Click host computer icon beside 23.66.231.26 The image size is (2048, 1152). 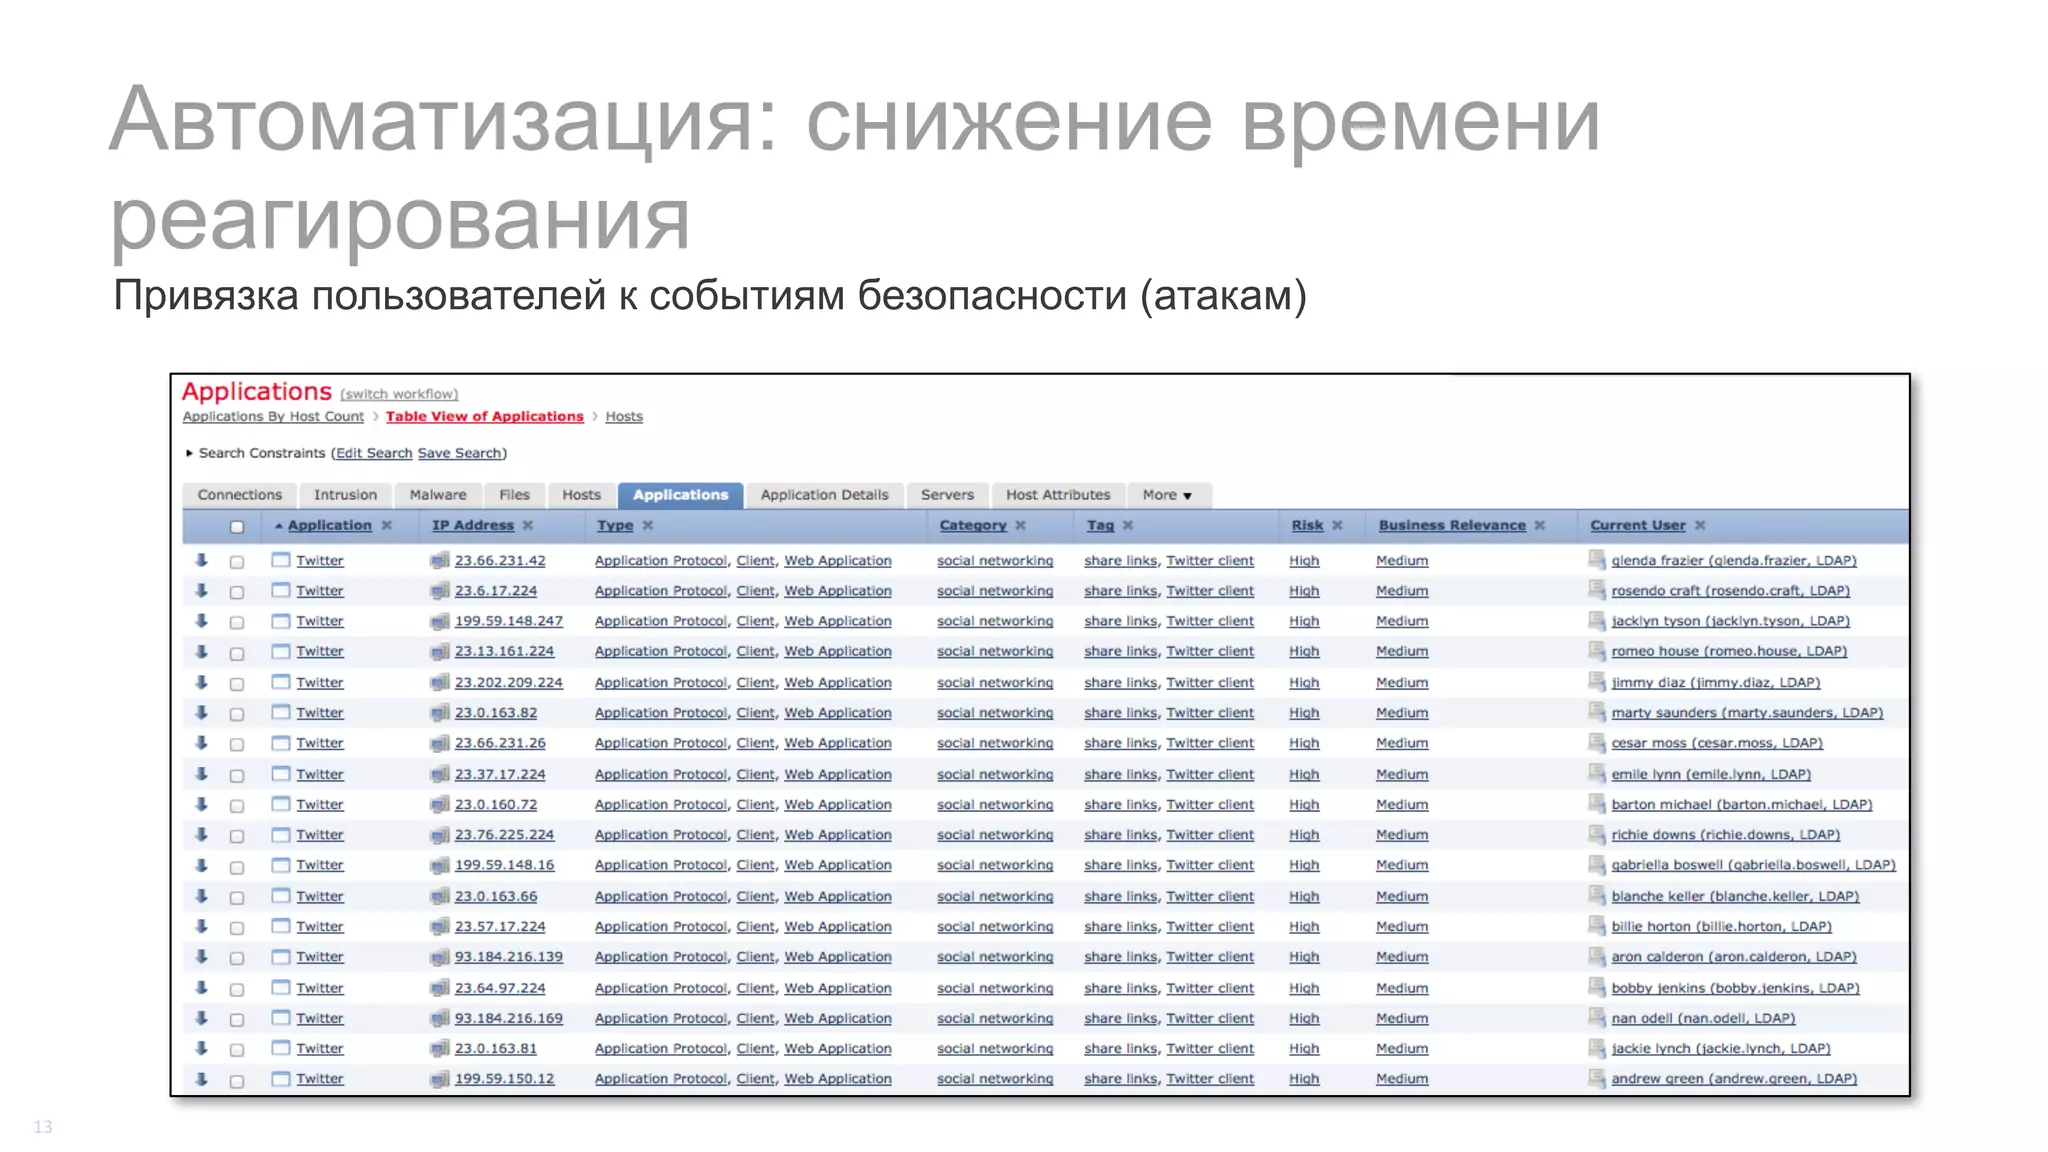pyautogui.click(x=439, y=743)
